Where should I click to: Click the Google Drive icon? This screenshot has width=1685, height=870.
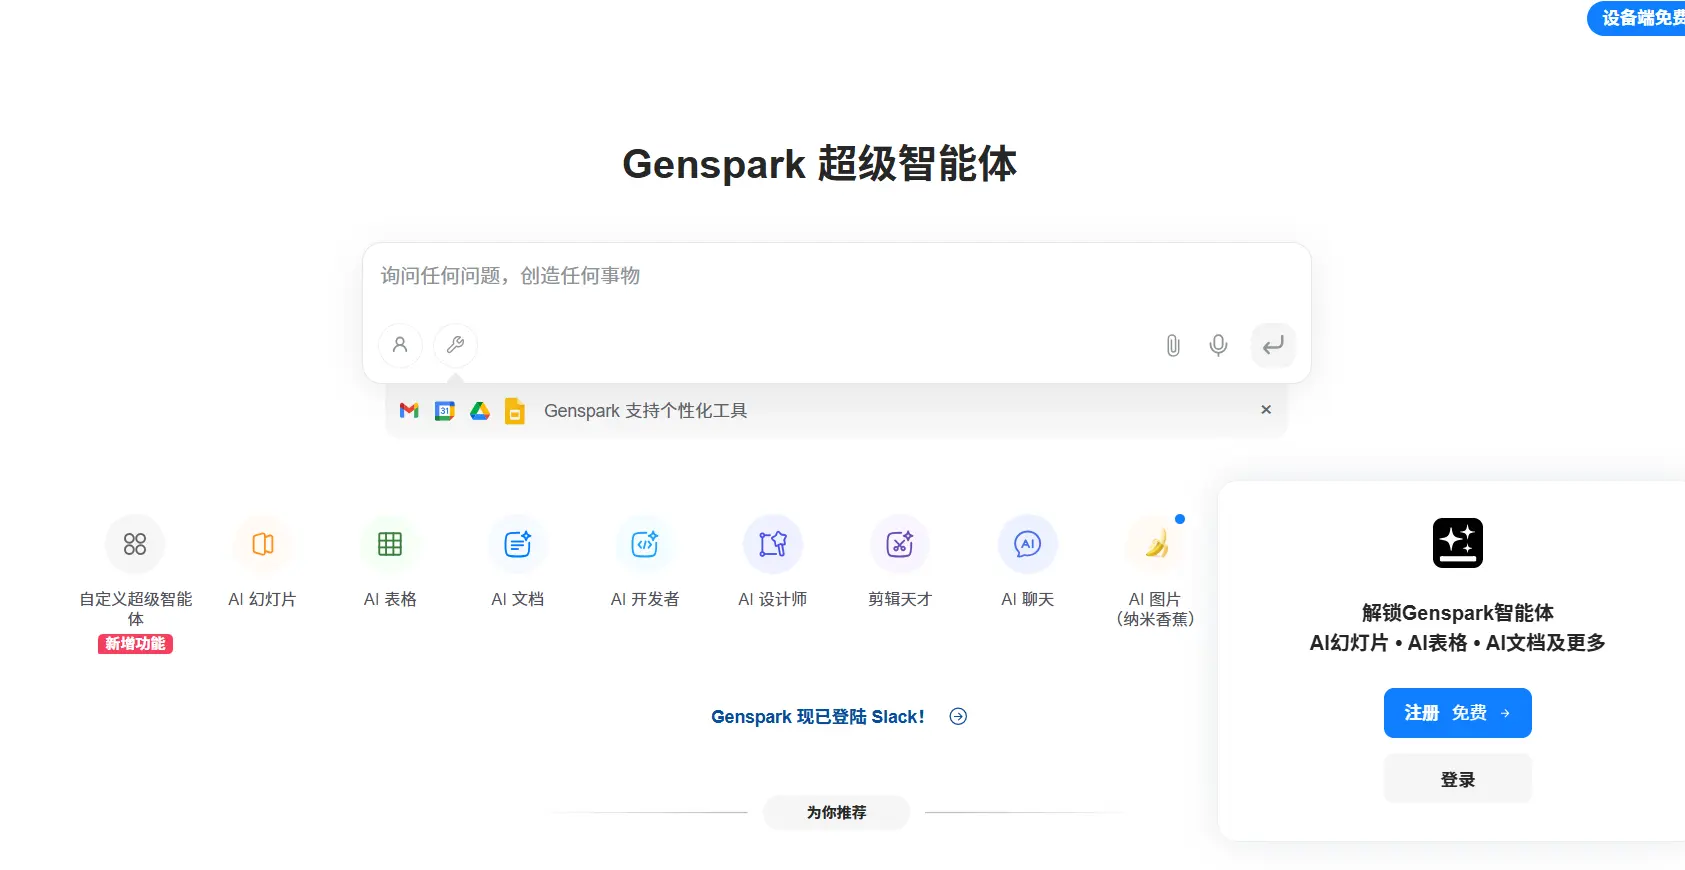(480, 410)
